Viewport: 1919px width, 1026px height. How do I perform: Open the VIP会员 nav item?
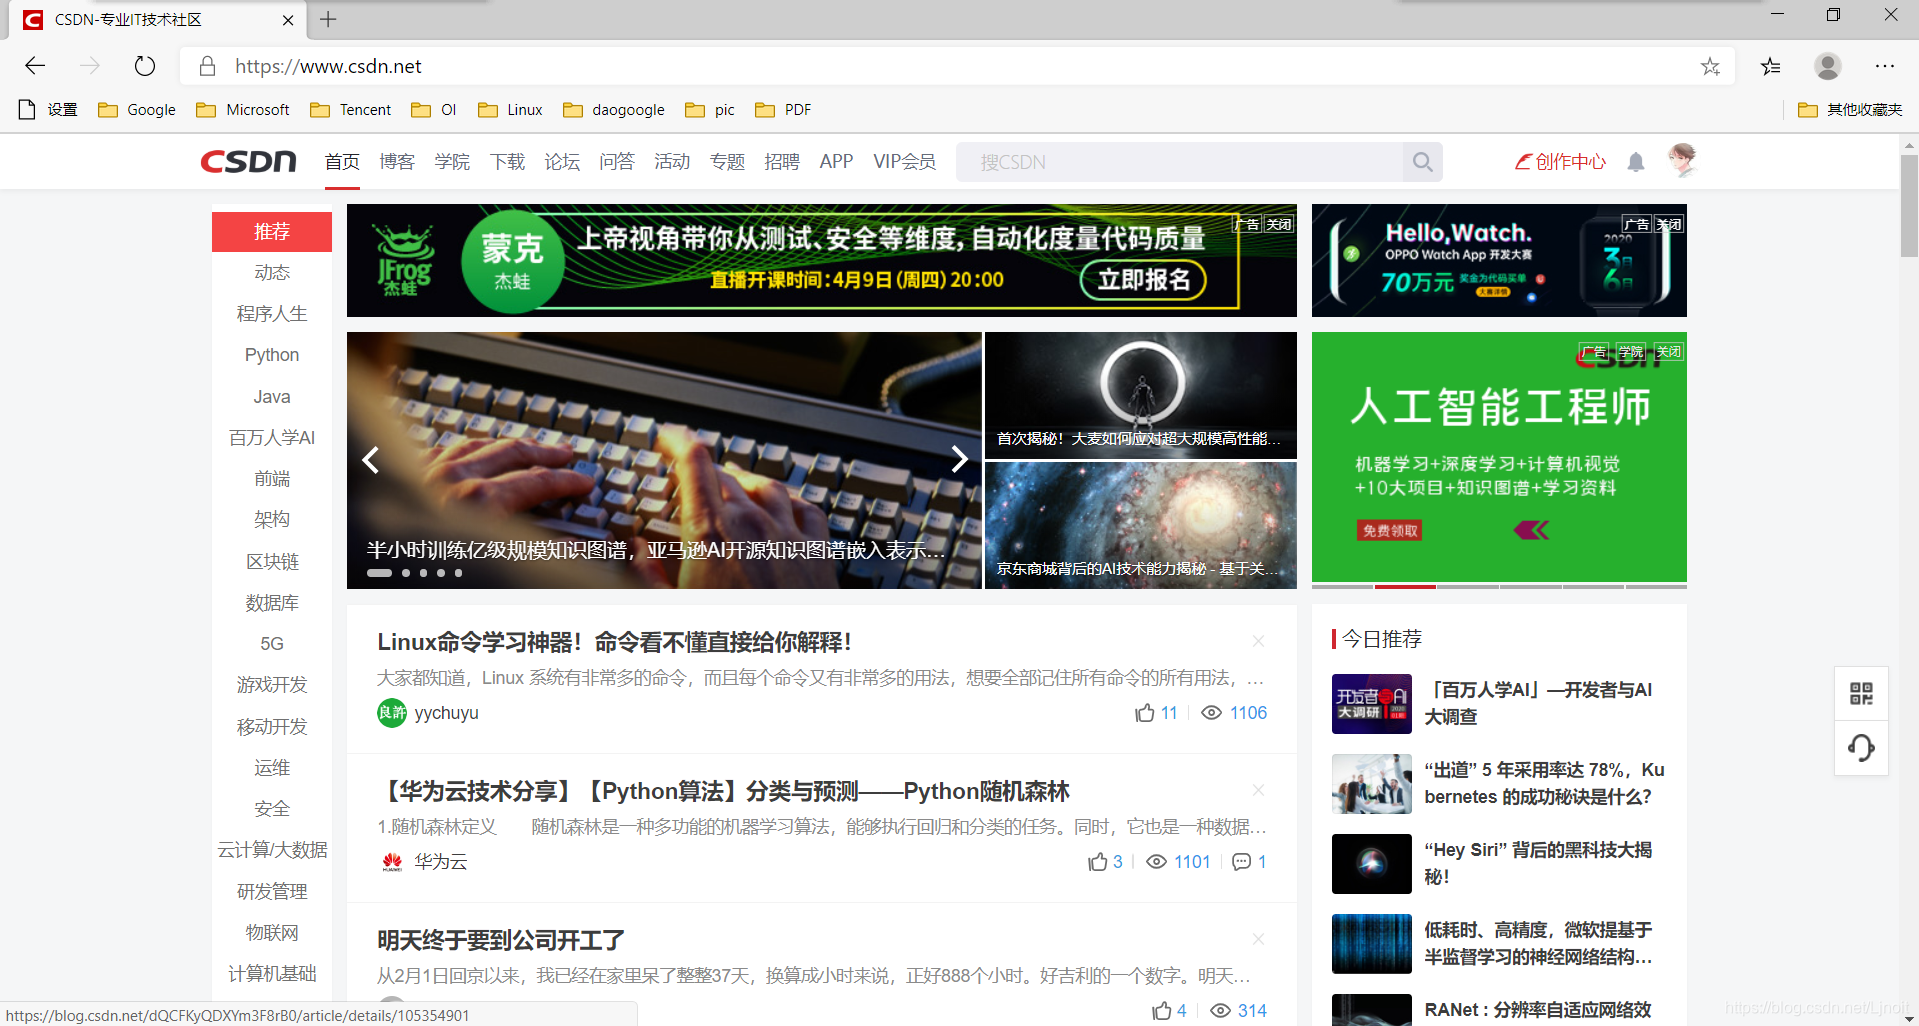(x=904, y=162)
